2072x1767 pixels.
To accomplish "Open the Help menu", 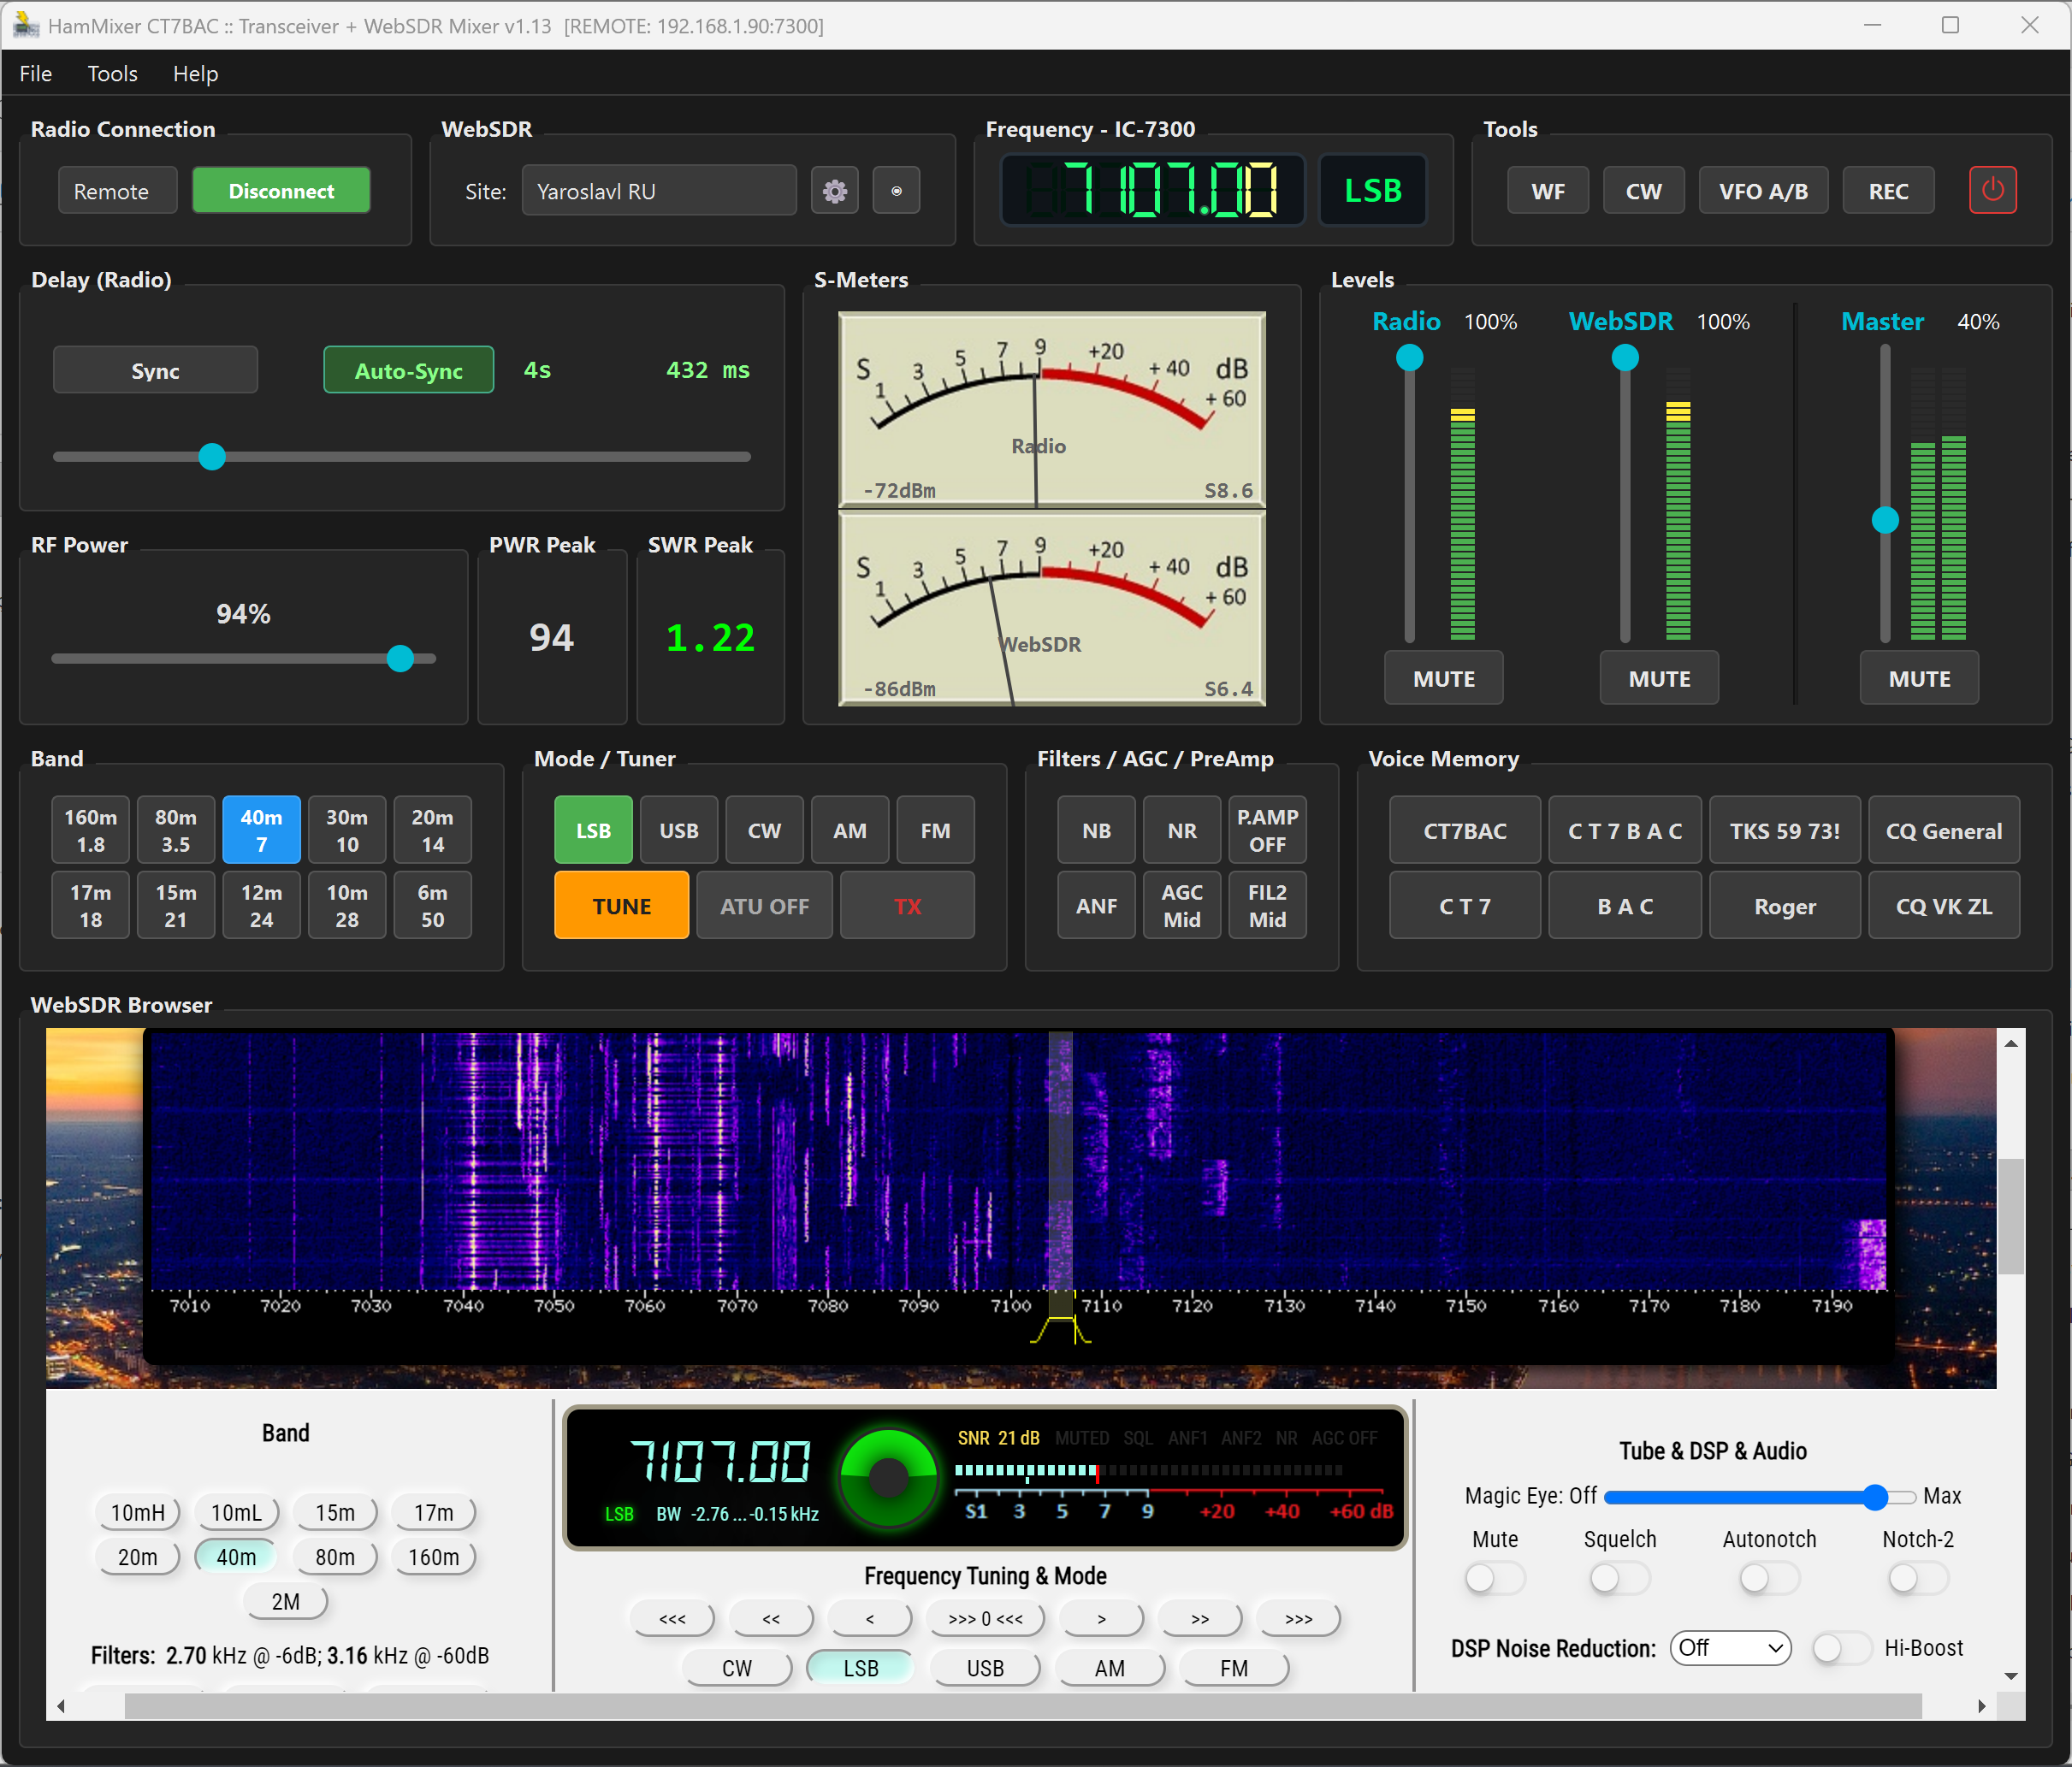I will click(x=195, y=73).
